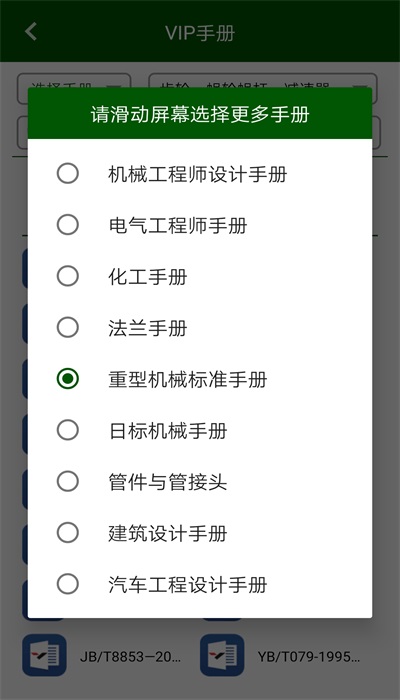Select the 管件与管接头 radio button
Viewport: 400px width, 700px height.
pos(68,482)
